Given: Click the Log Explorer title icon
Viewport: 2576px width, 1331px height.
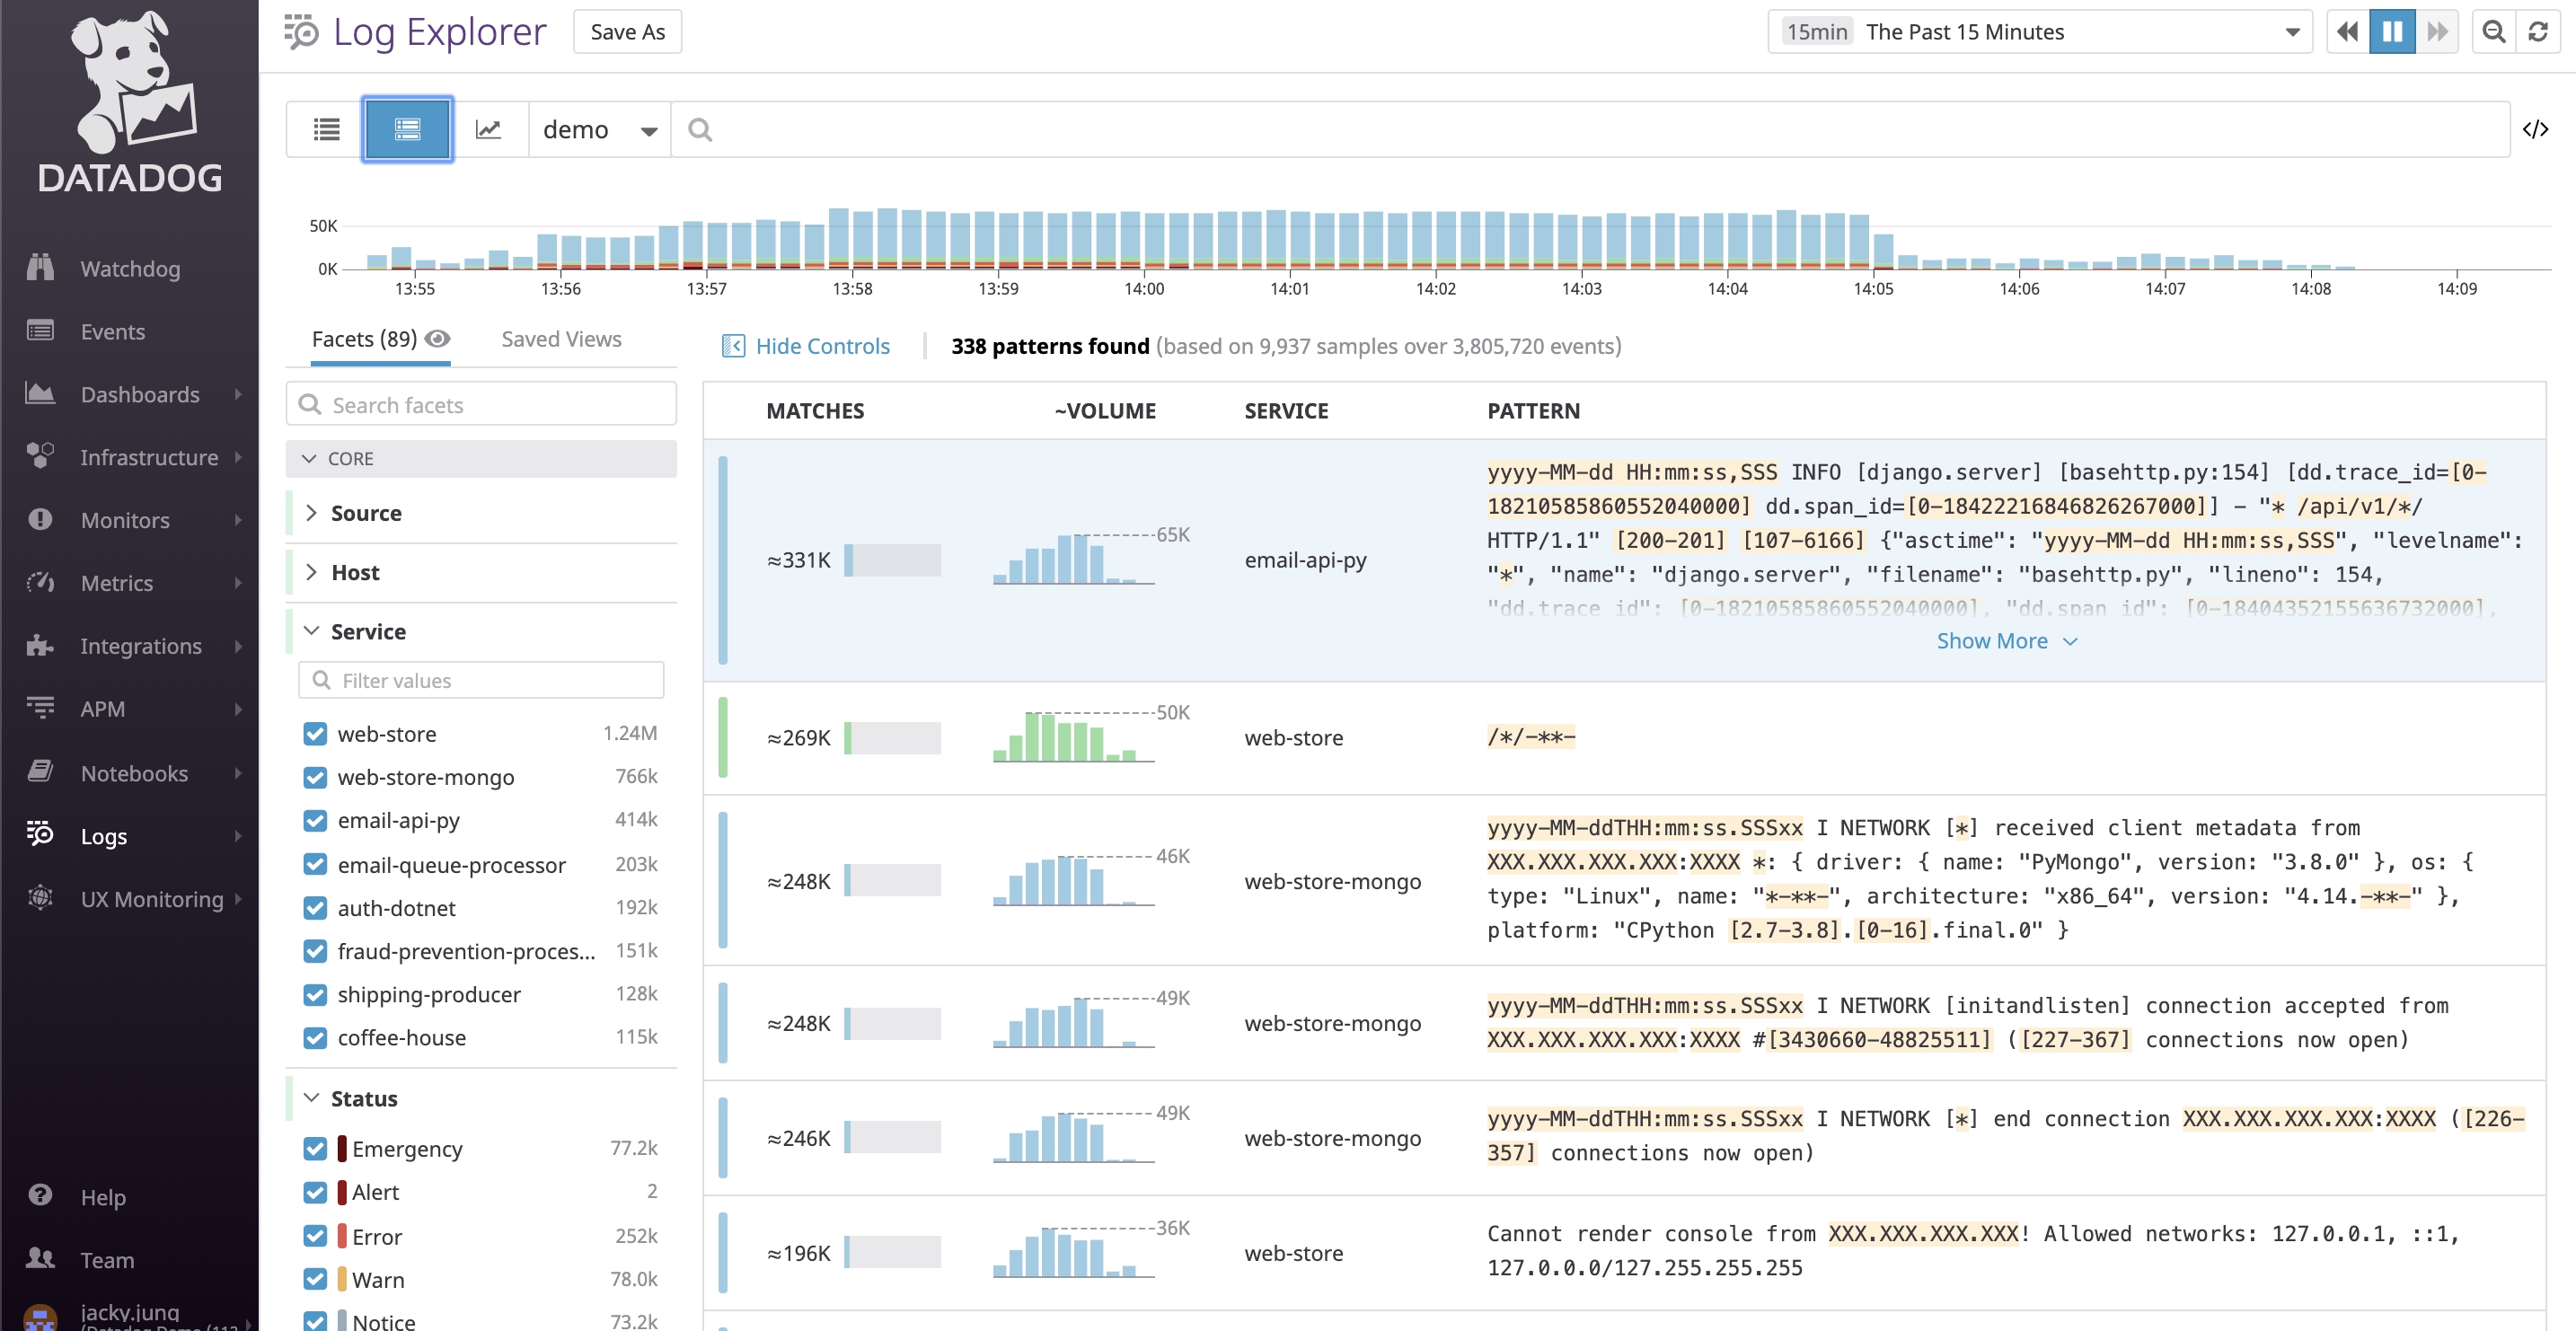Looking at the screenshot, I should pos(301,32).
